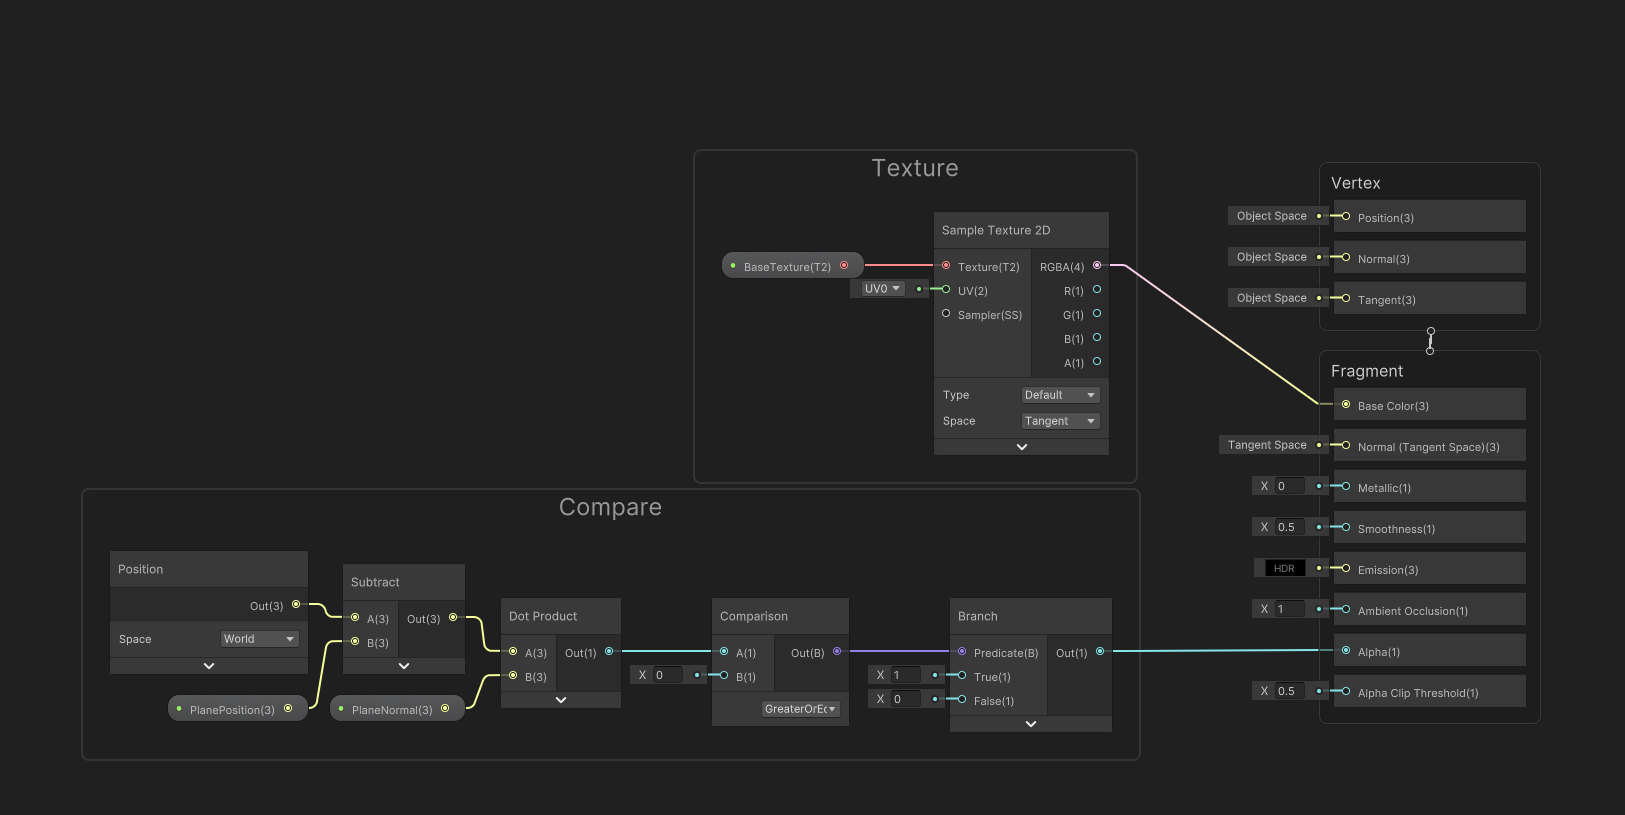Open the UV0 channel dropdown

click(882, 289)
